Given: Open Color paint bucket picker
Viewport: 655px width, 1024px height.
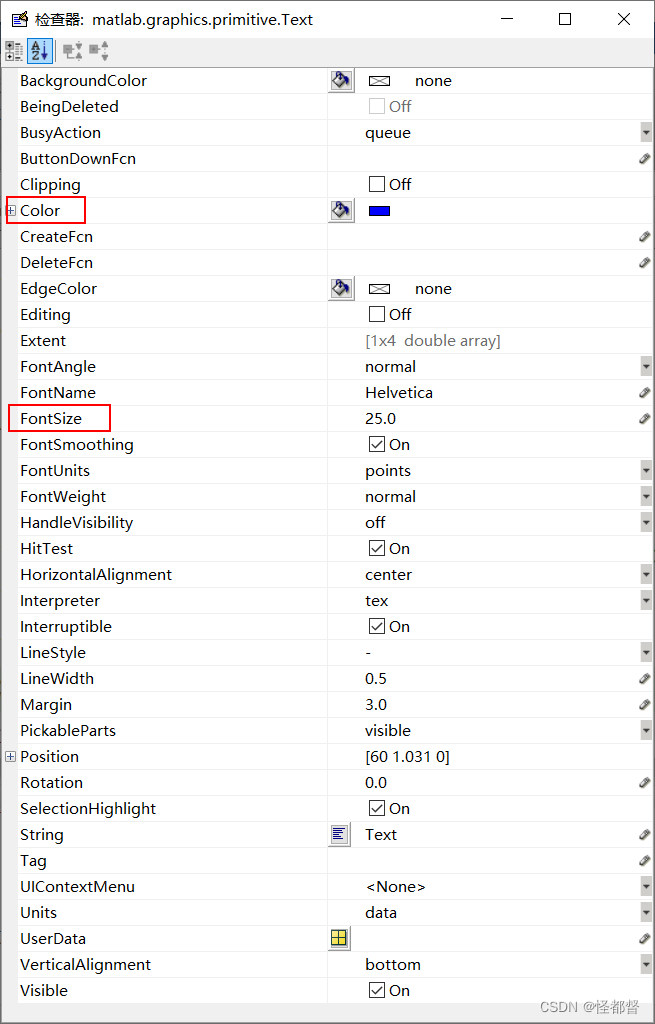Looking at the screenshot, I should click(341, 210).
